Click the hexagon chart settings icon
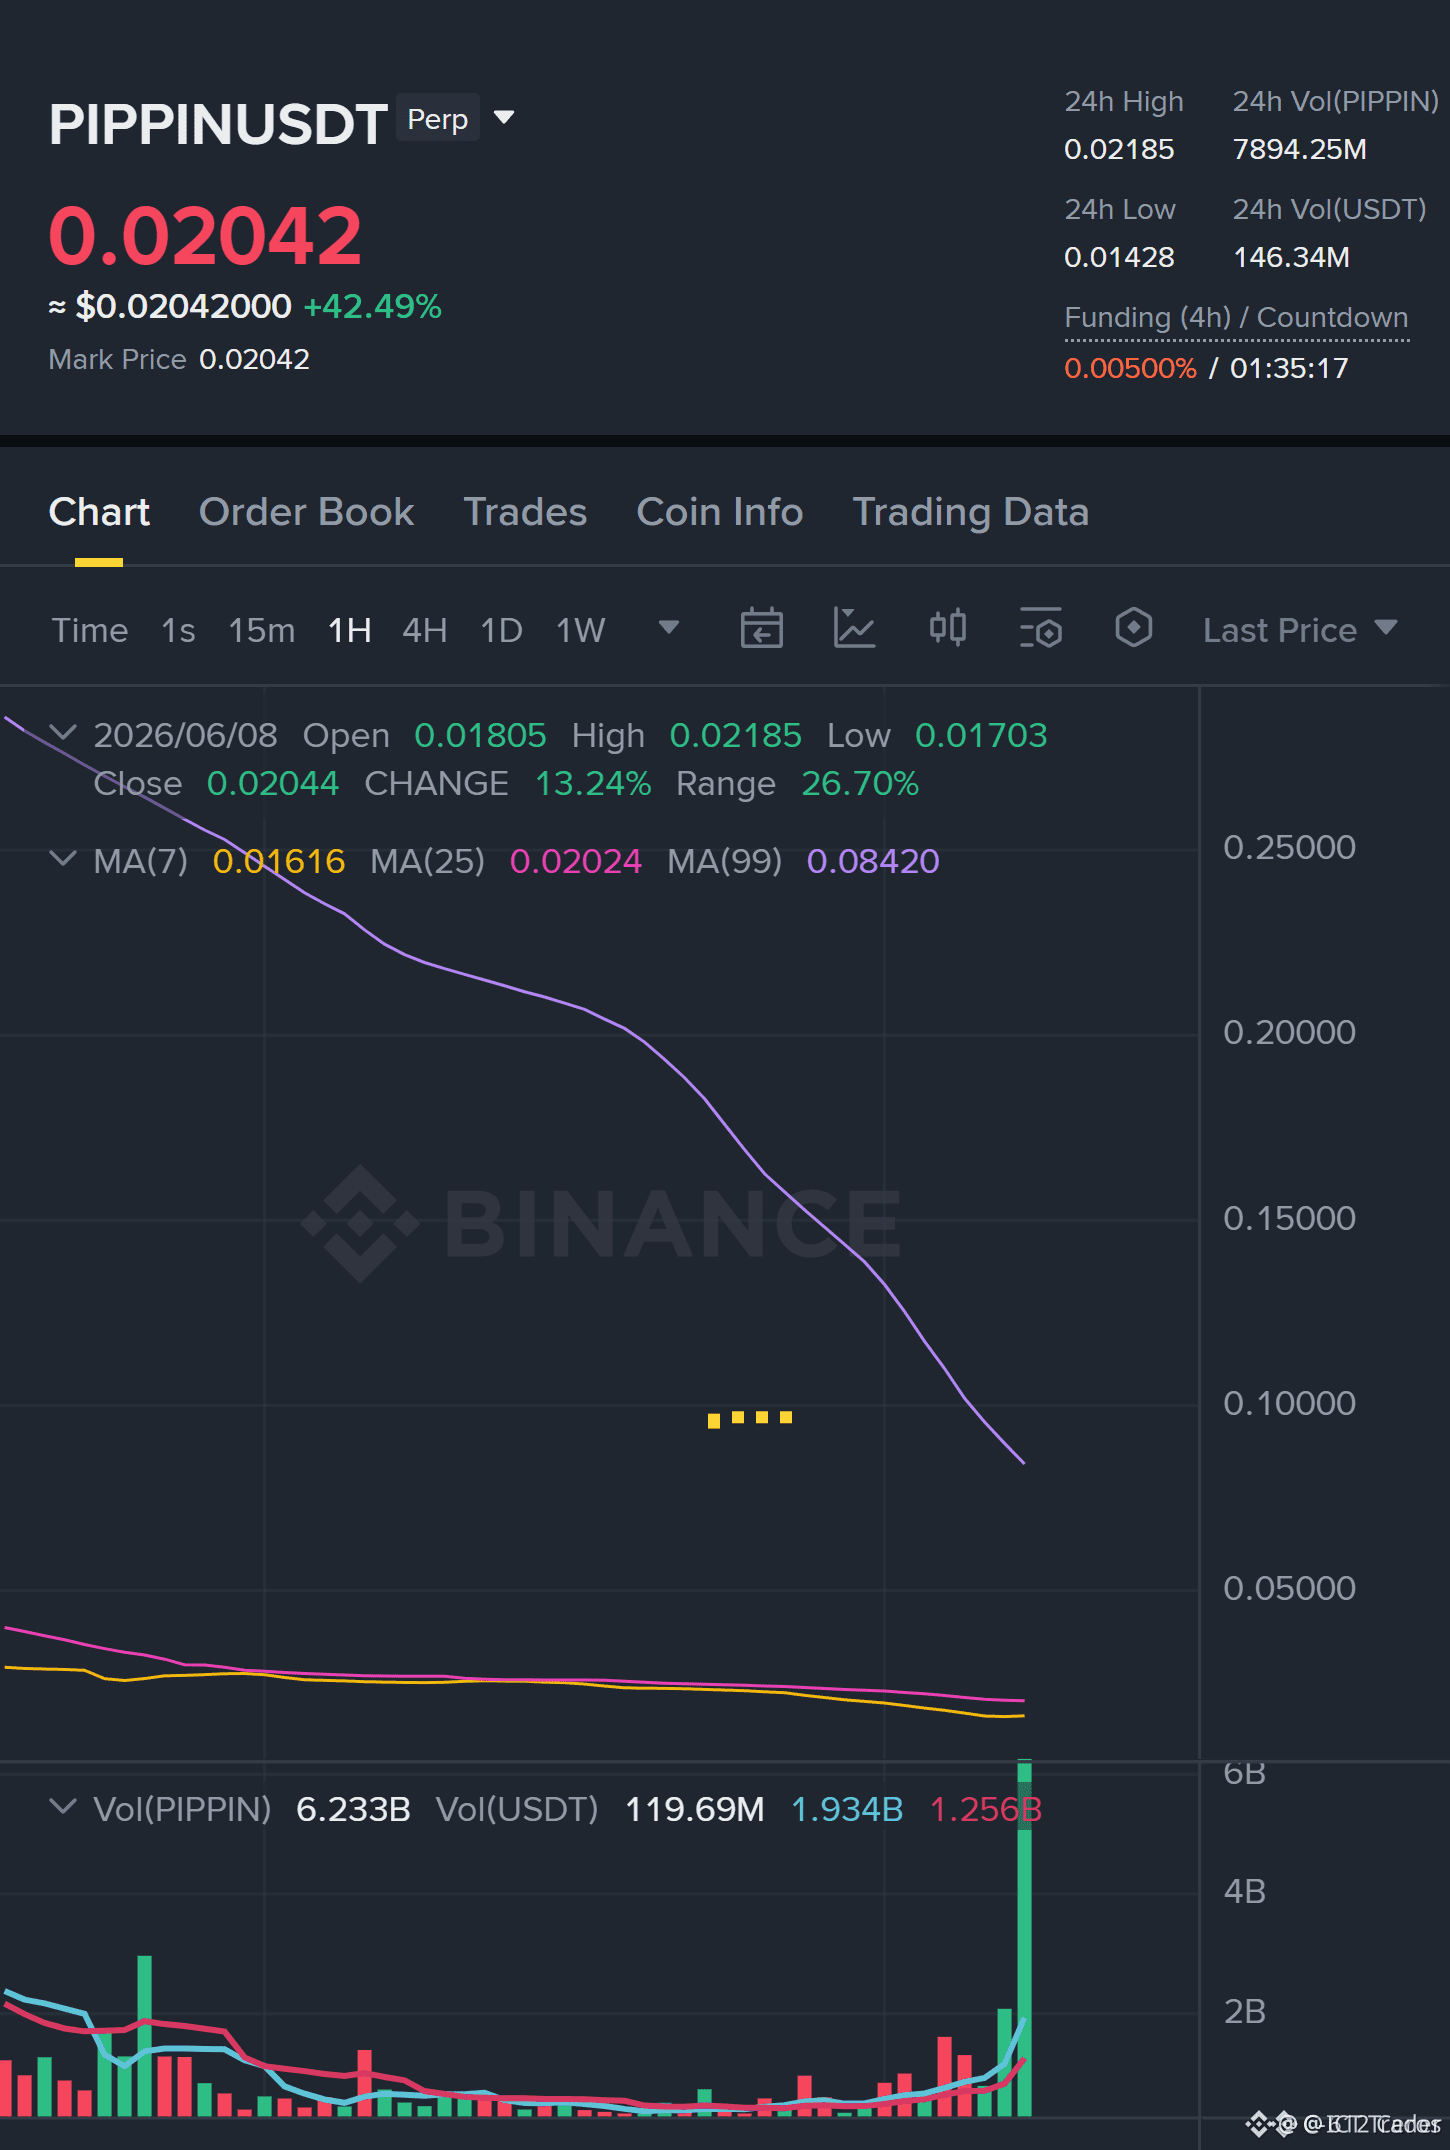 pyautogui.click(x=1133, y=629)
